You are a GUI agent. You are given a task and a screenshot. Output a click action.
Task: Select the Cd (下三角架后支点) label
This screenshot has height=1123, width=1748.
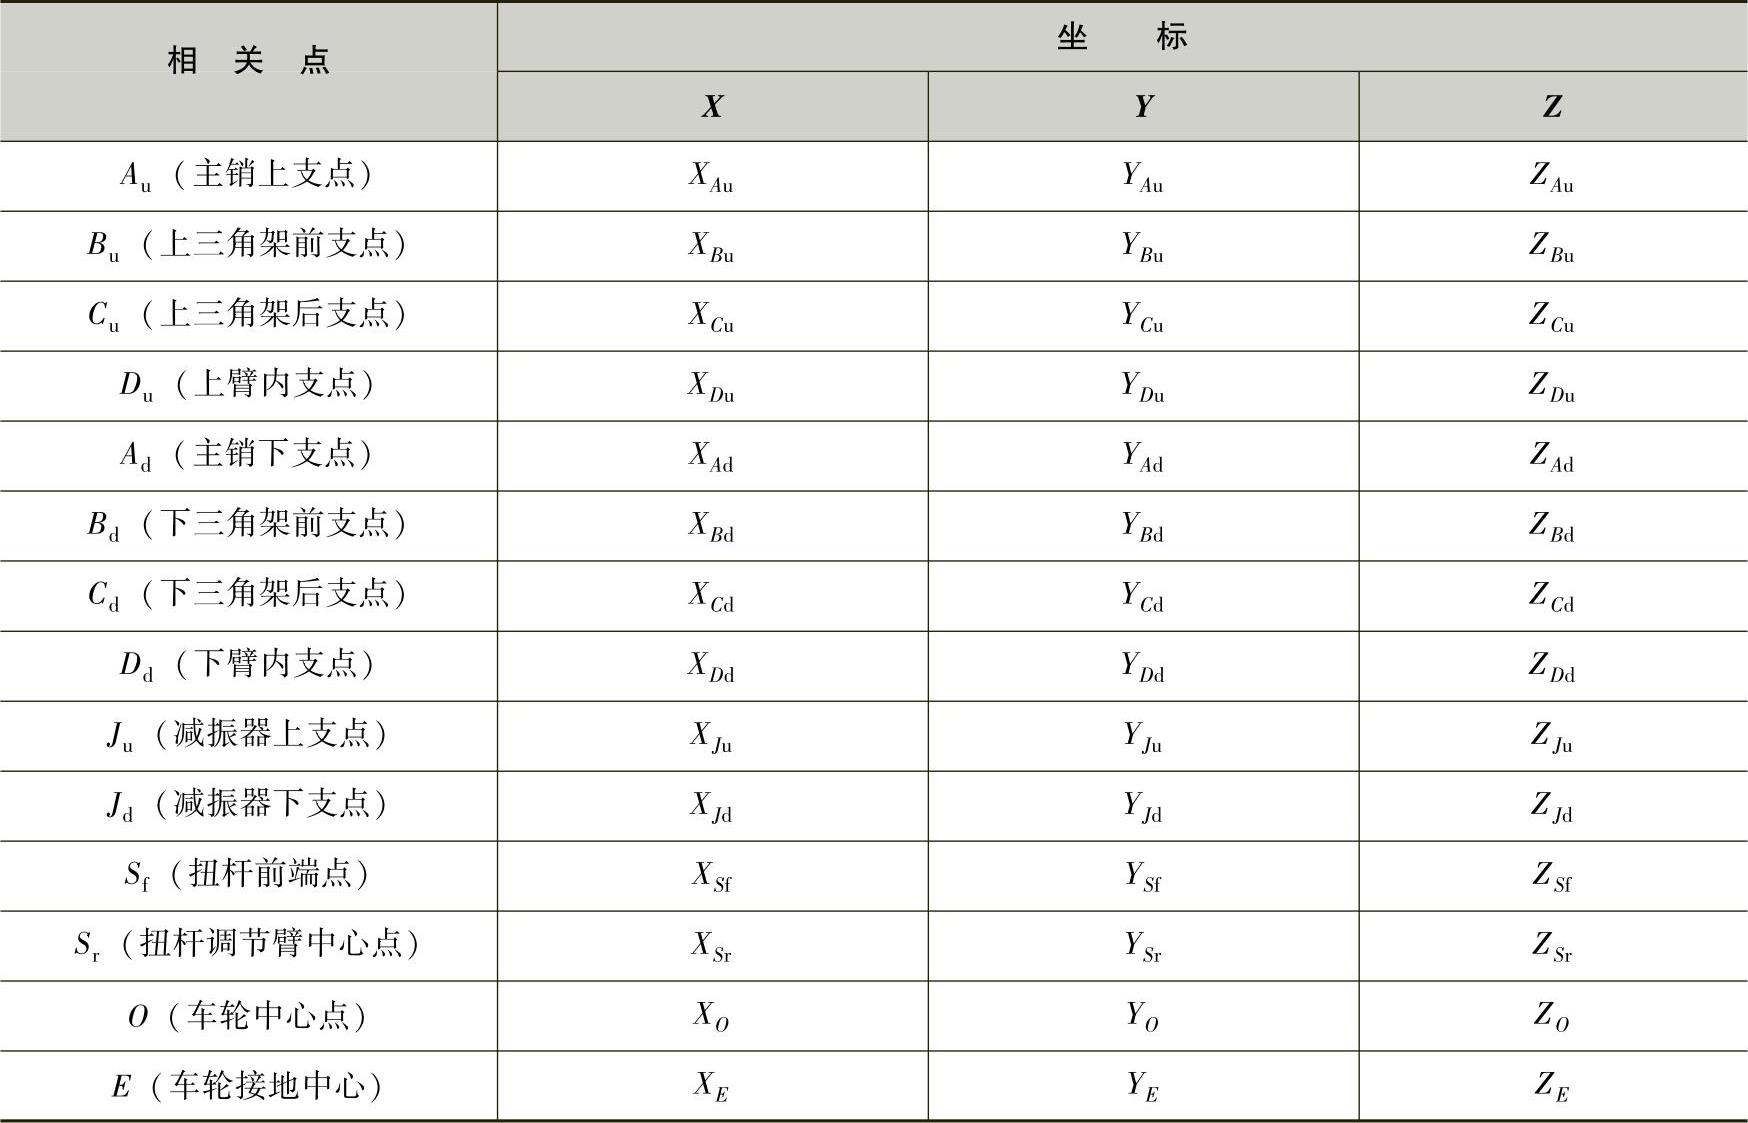(248, 596)
